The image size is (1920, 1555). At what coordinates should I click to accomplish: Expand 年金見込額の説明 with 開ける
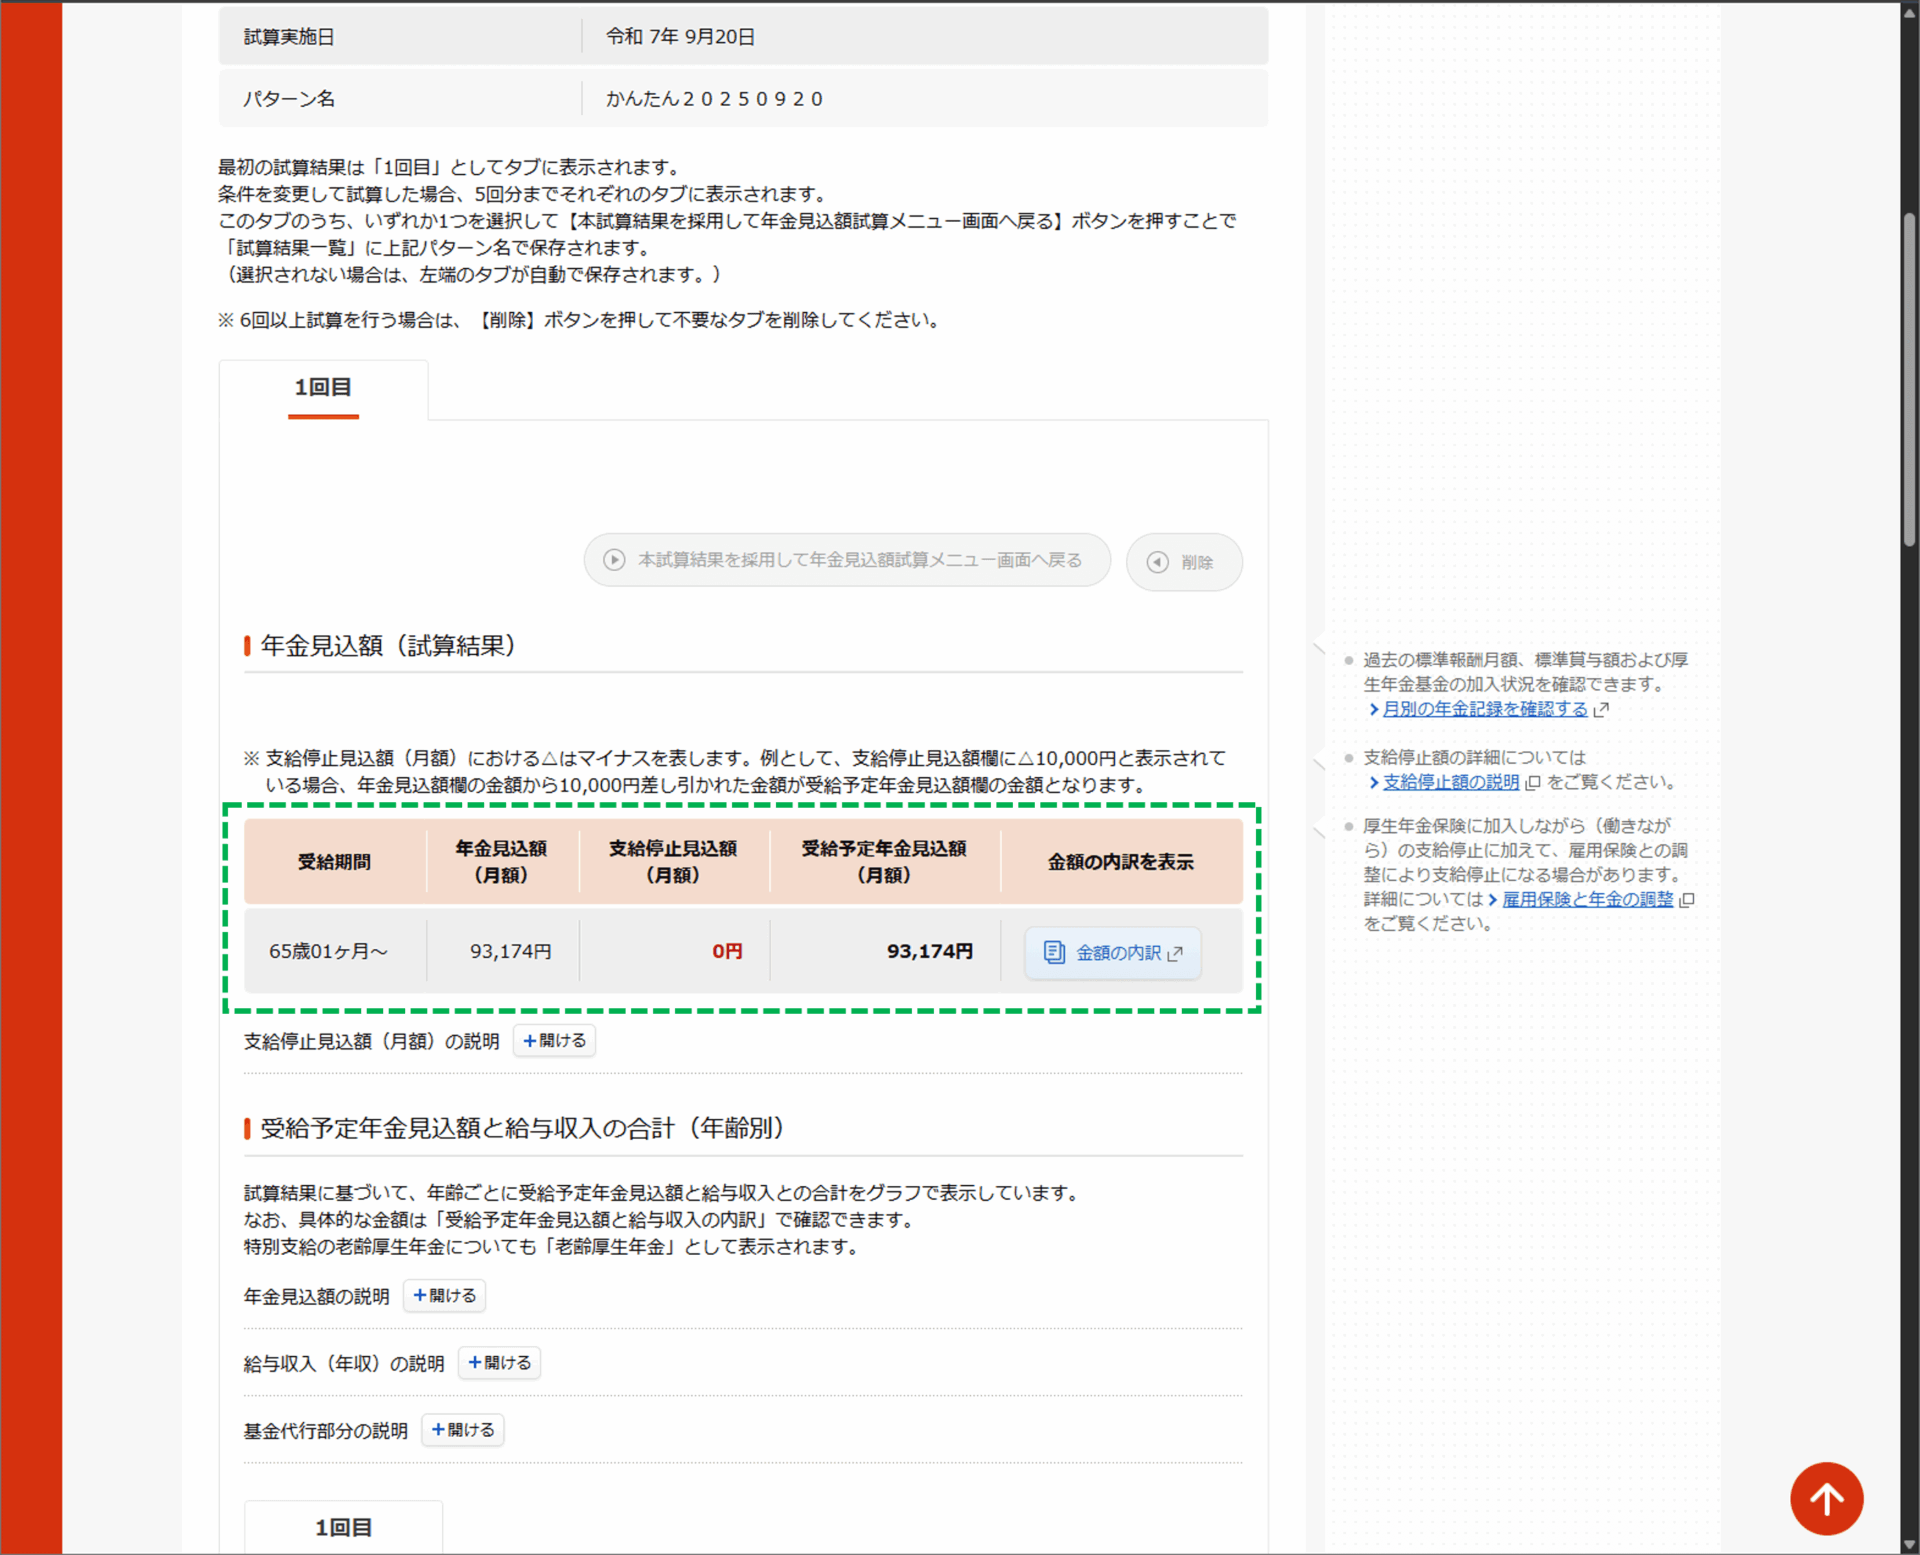pos(445,1295)
